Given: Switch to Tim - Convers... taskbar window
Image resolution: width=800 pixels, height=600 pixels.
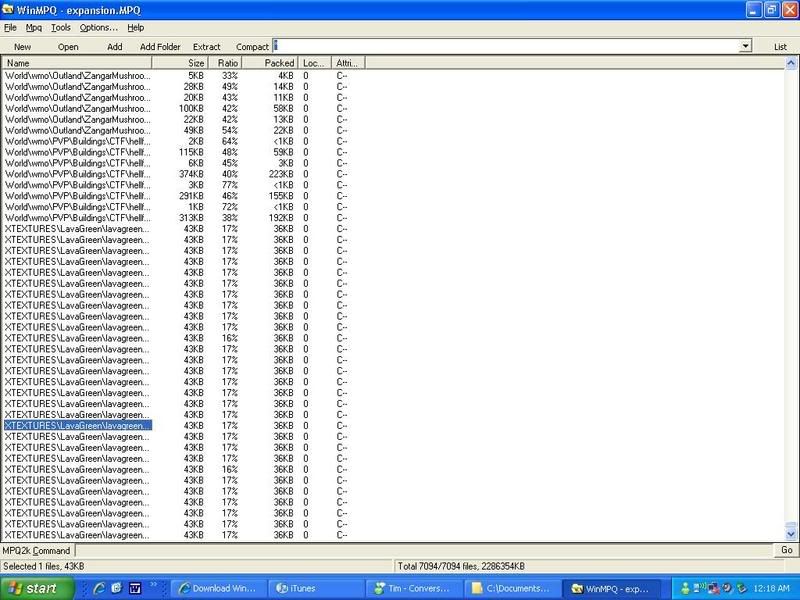Looking at the screenshot, I should (413, 588).
